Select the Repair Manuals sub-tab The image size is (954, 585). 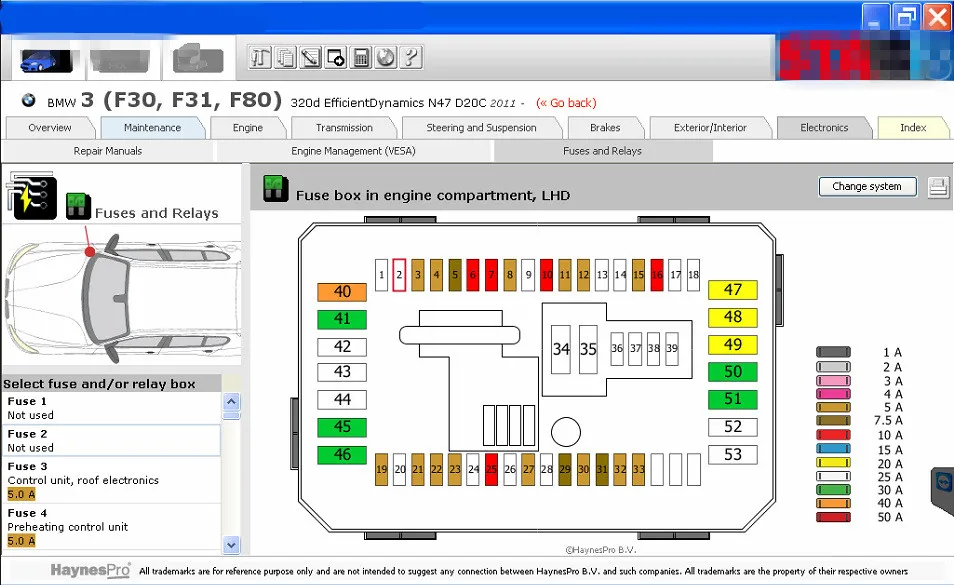[x=108, y=151]
